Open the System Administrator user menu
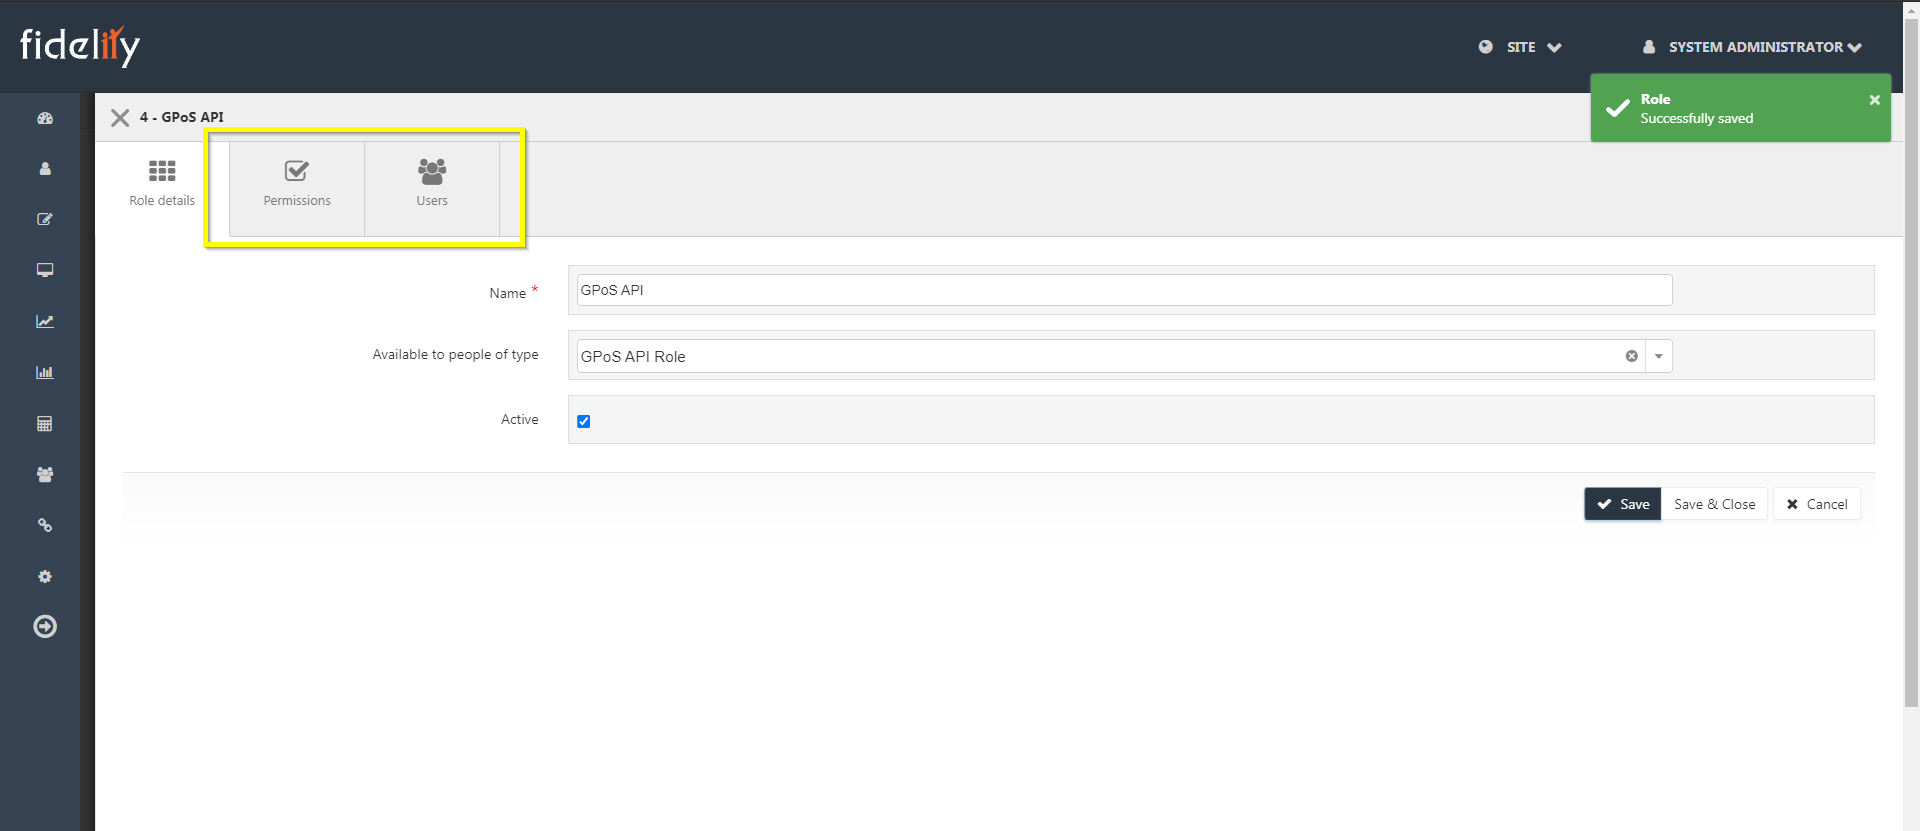1920x831 pixels. (x=1752, y=47)
